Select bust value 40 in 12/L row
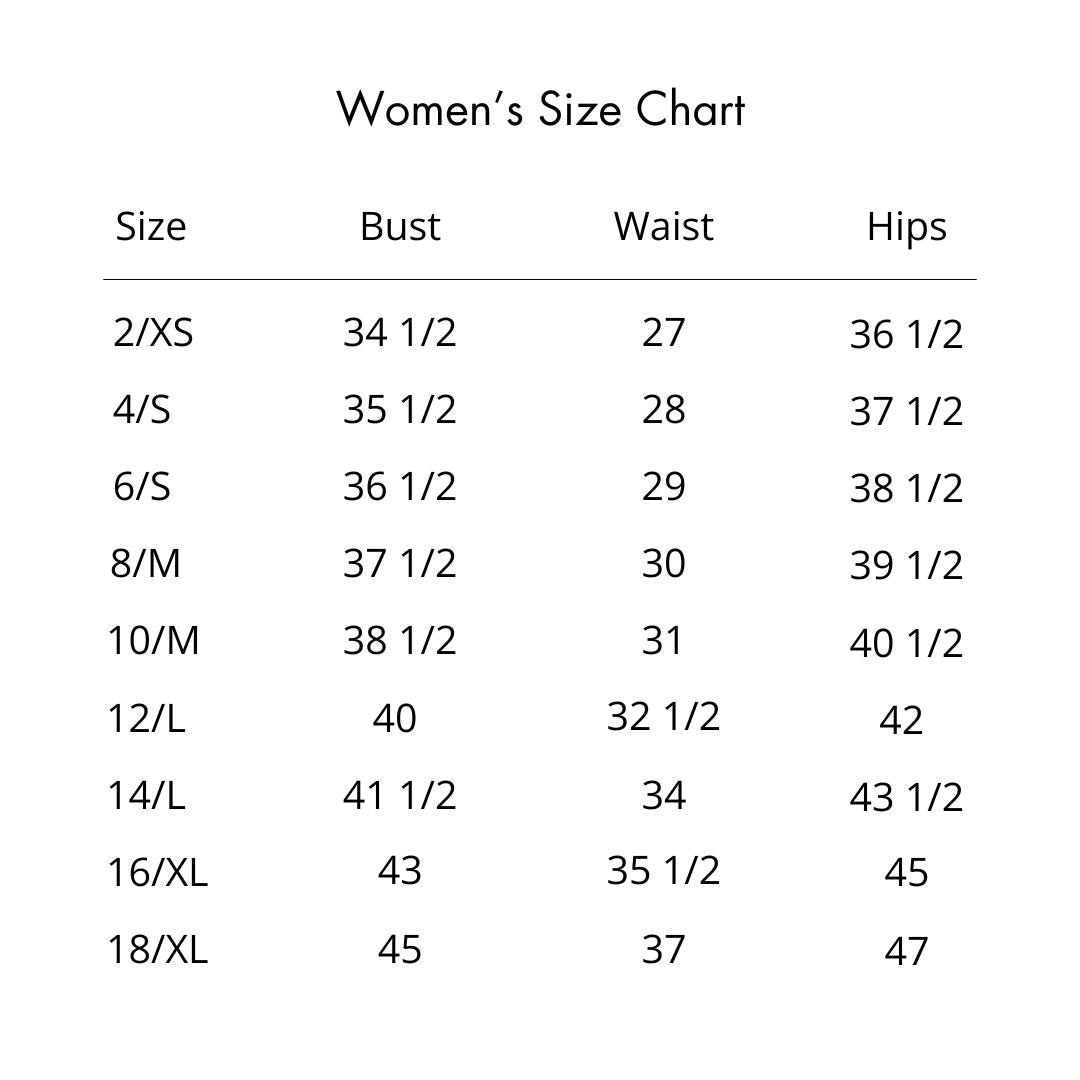Image resolution: width=1080 pixels, height=1080 pixels. point(395,718)
